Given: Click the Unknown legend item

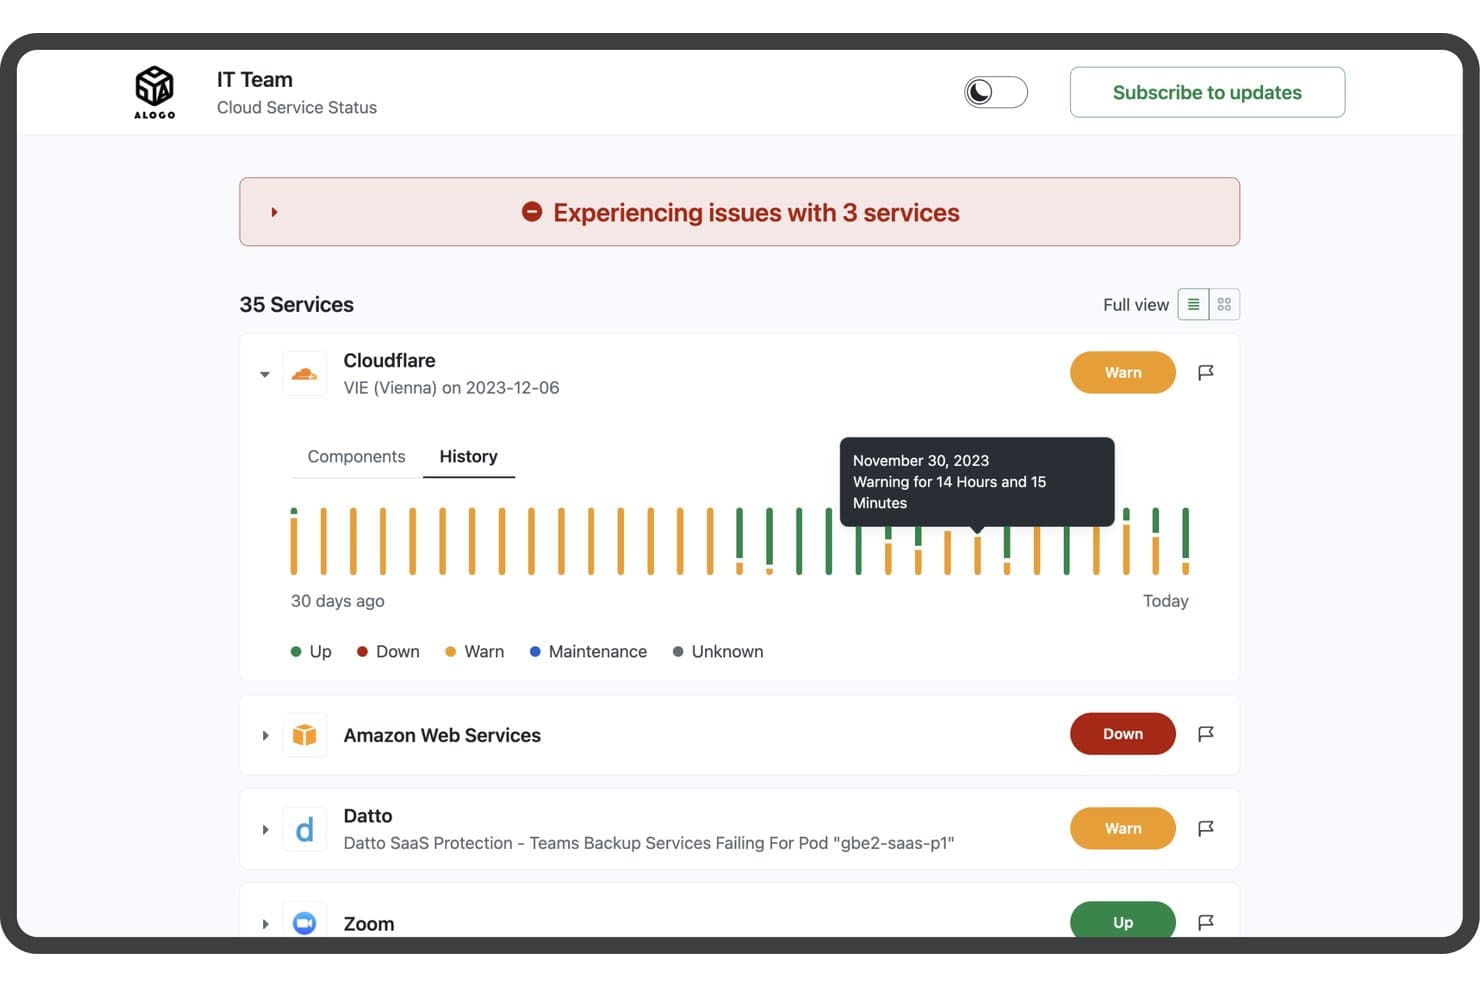Looking at the screenshot, I should tap(718, 651).
